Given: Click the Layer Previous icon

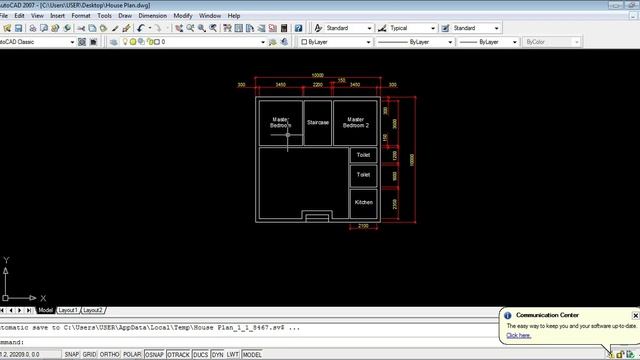Looking at the screenshot, I should 284,42.
